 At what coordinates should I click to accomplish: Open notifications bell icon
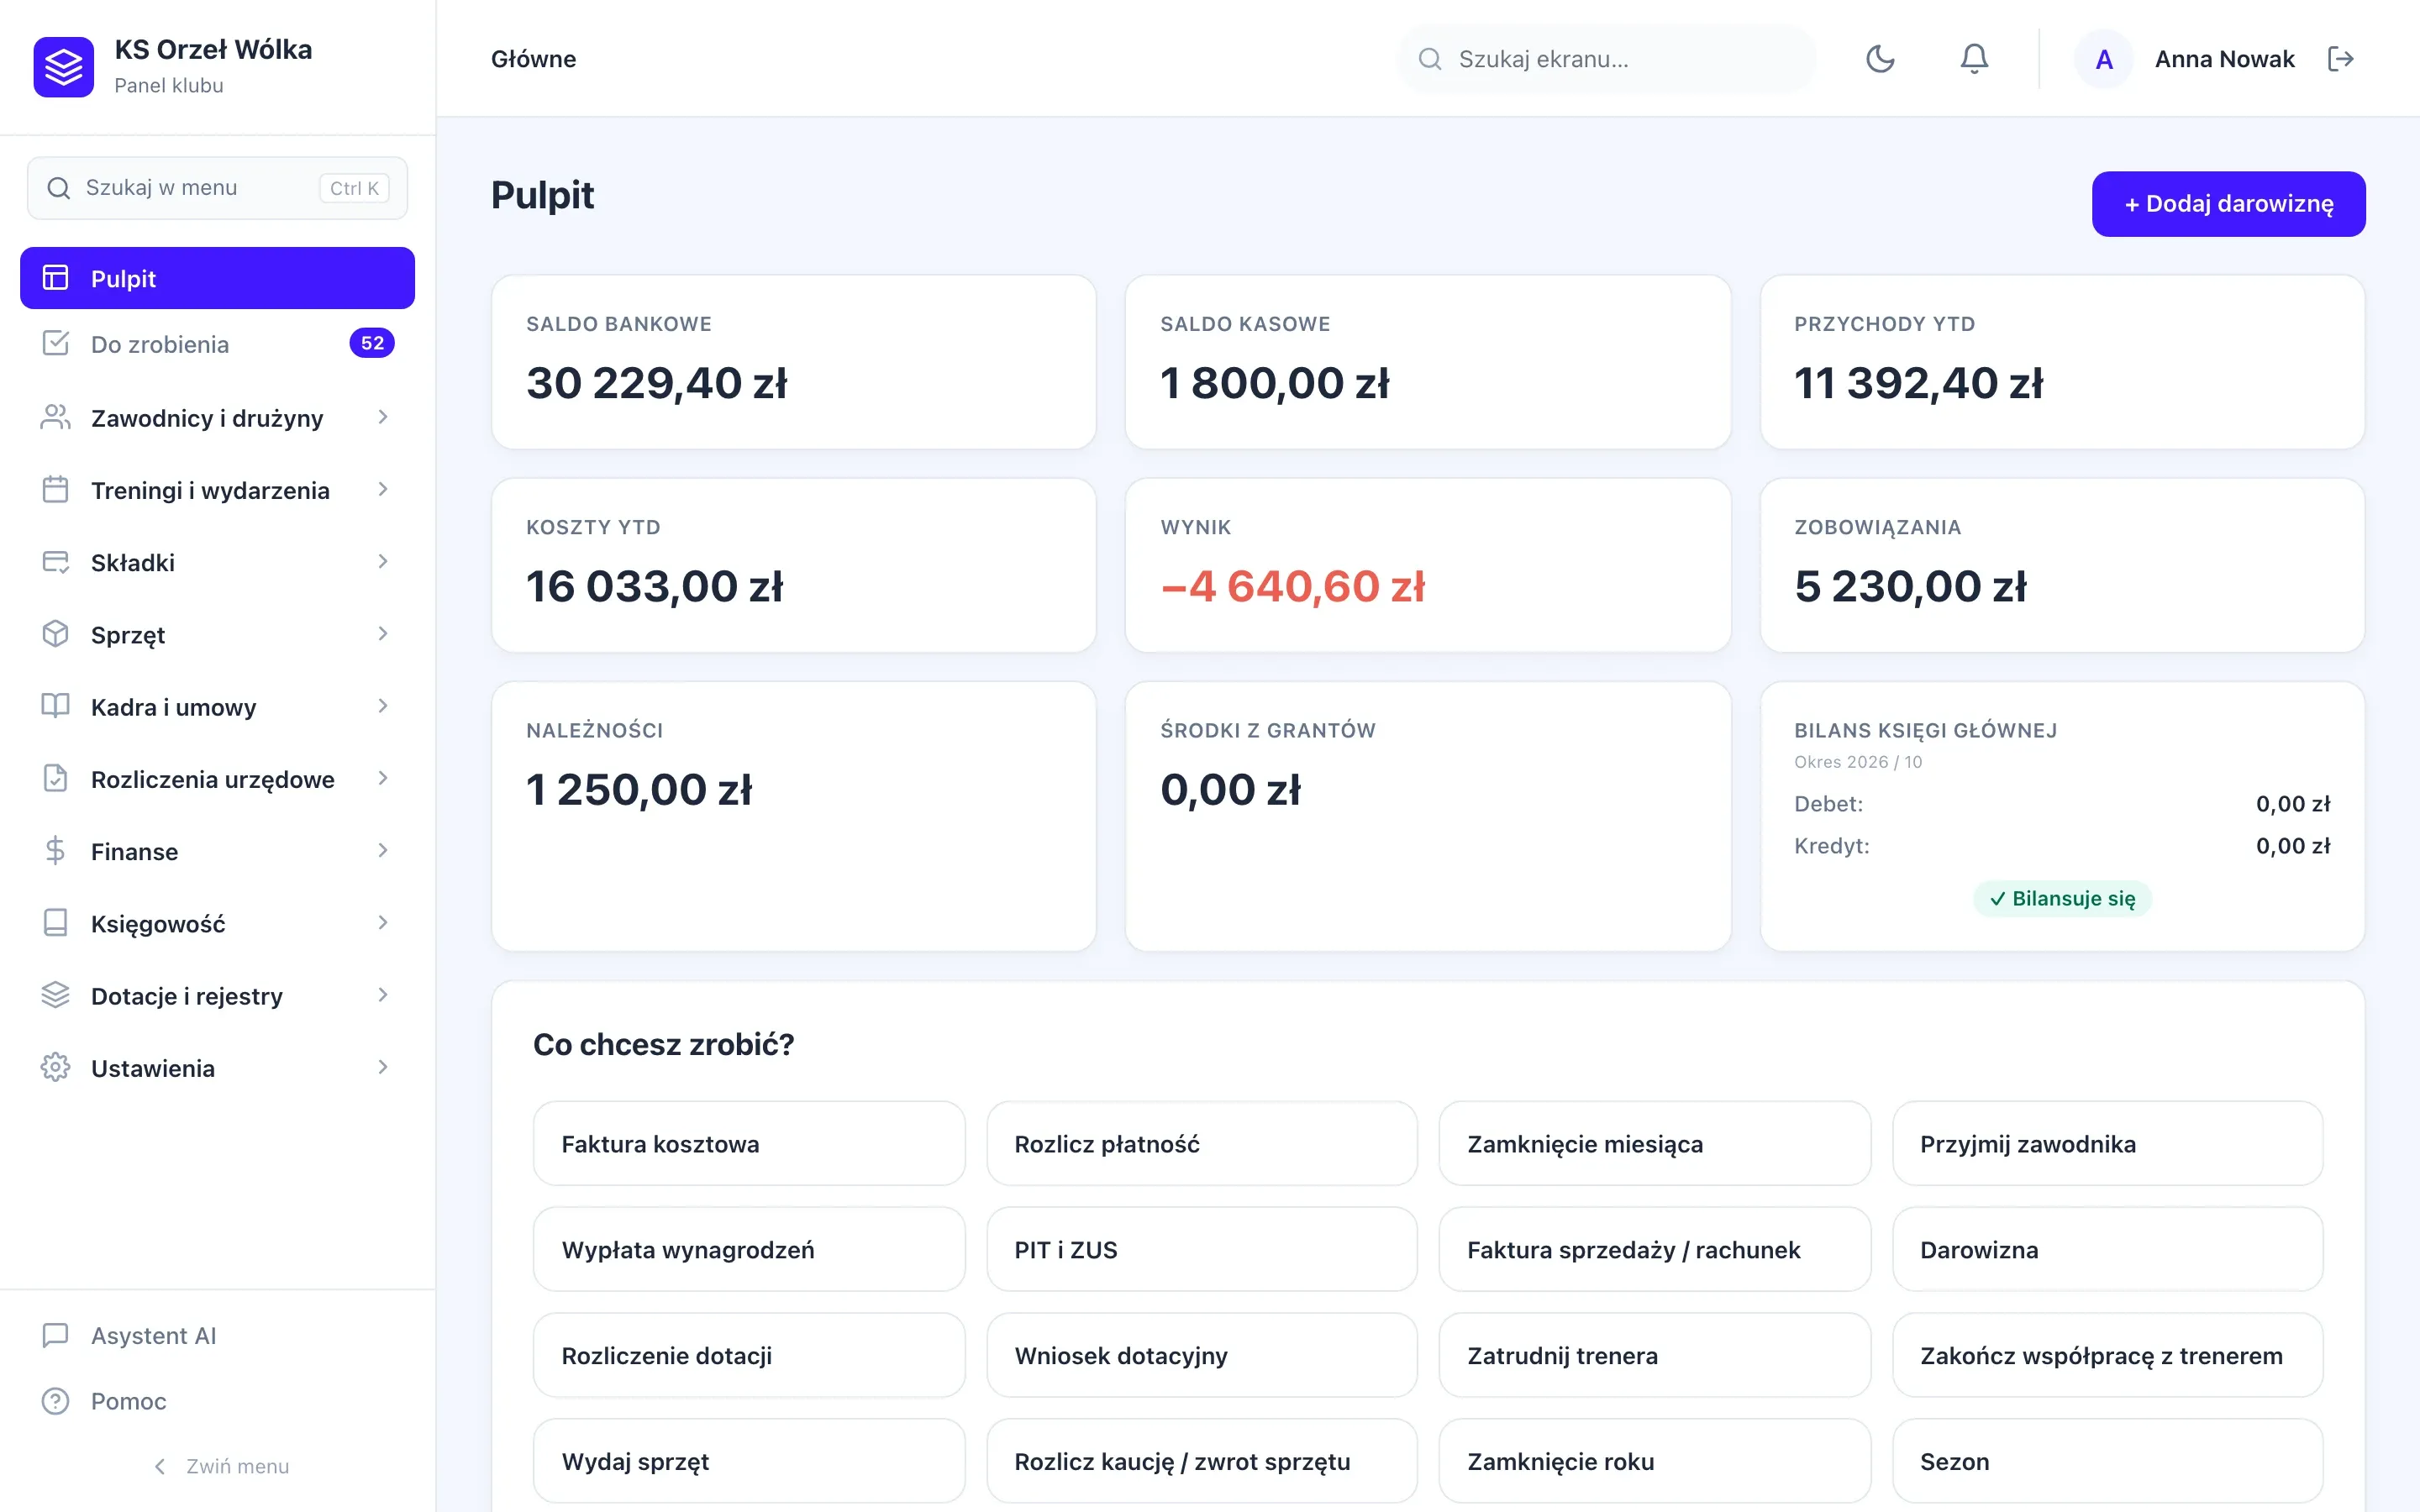pyautogui.click(x=1974, y=59)
